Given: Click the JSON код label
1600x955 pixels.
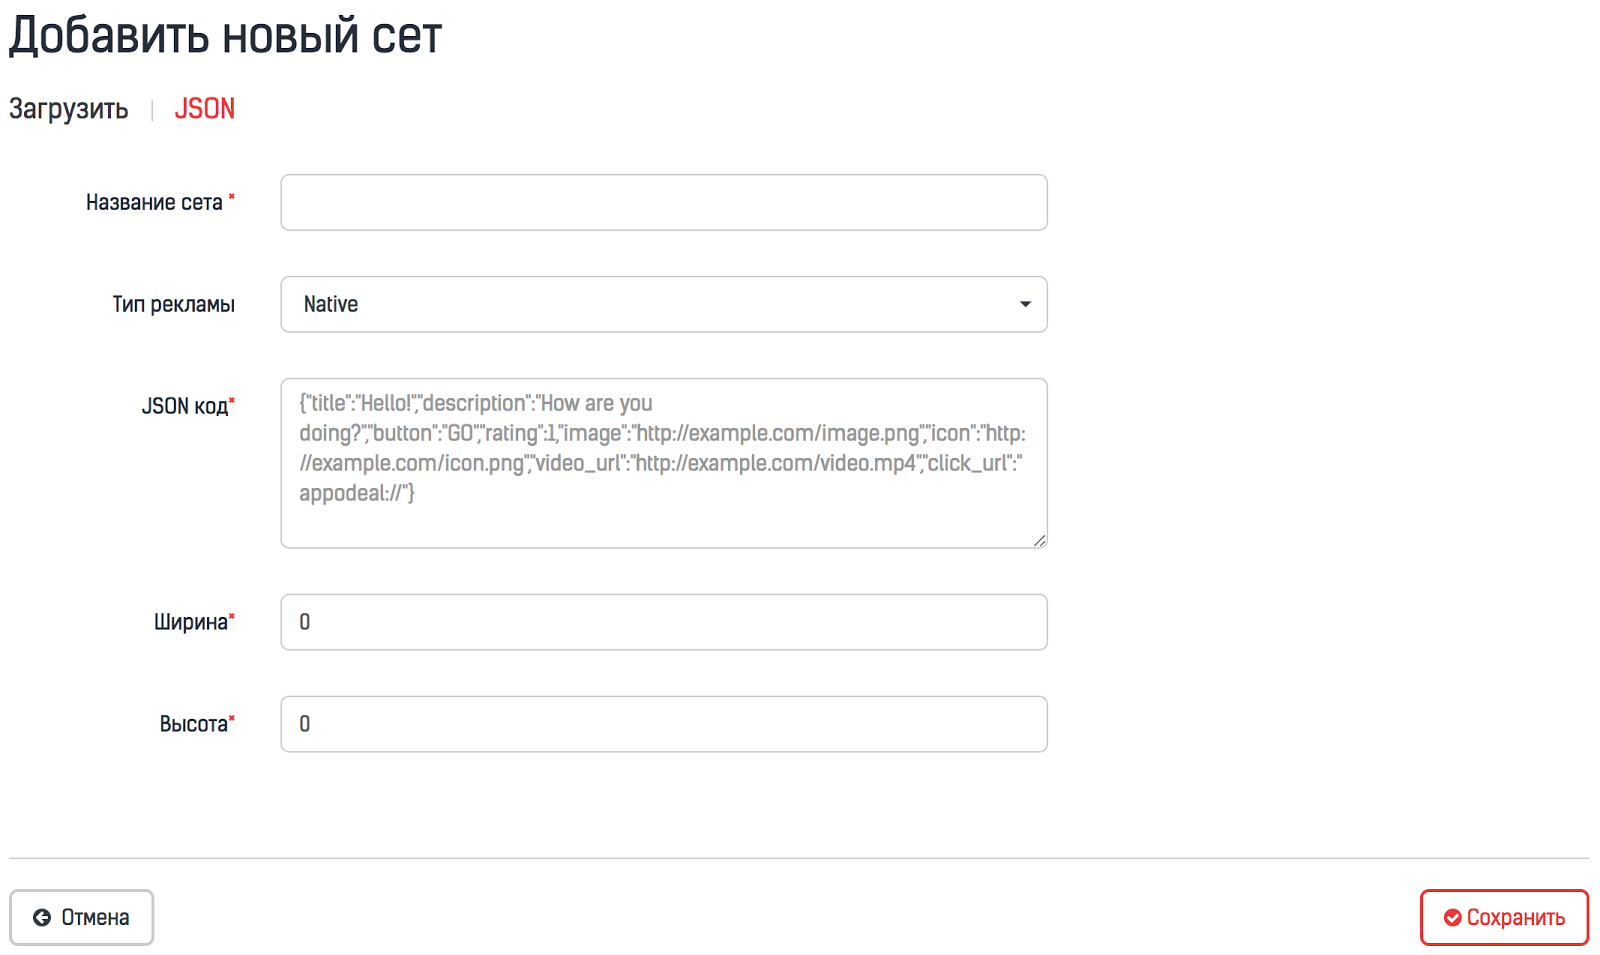Looking at the screenshot, I should (x=184, y=406).
